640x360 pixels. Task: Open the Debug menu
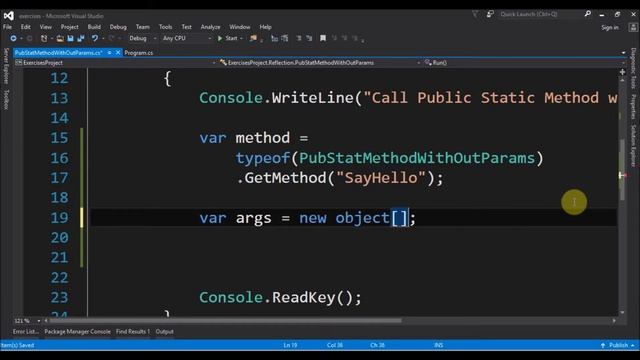pos(118,27)
